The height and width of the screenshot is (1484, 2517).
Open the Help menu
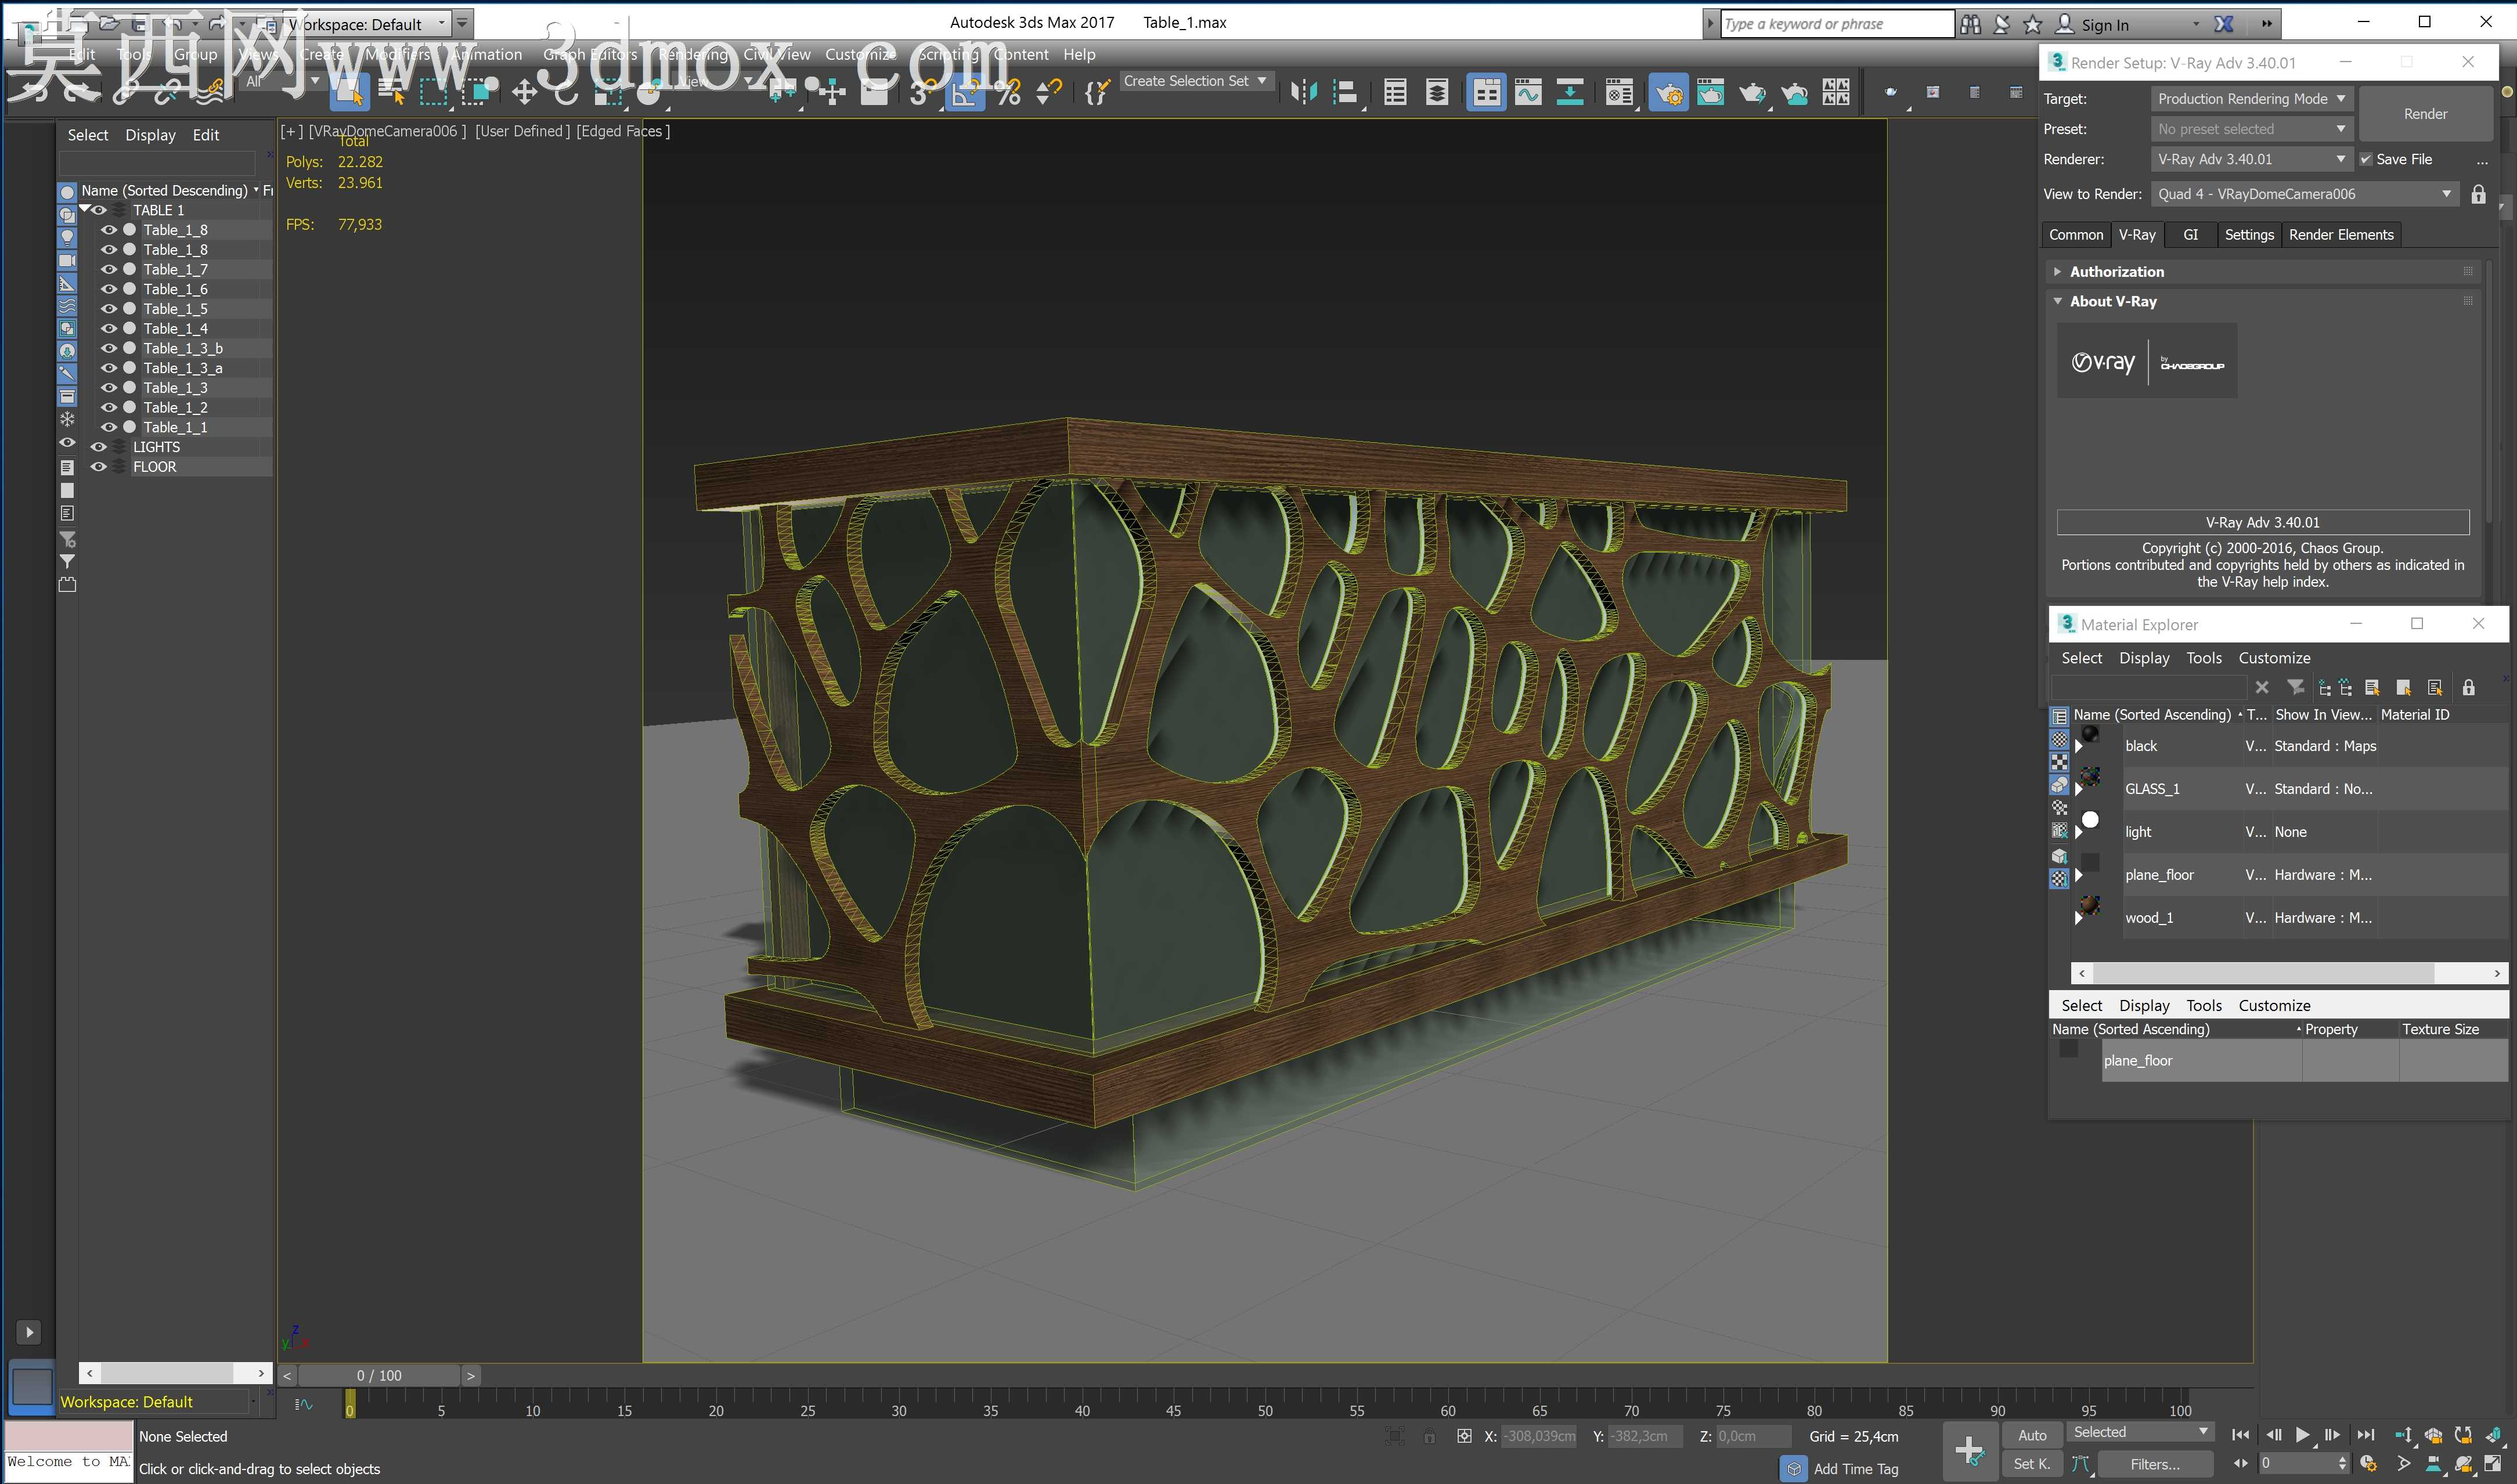pos(1079,54)
